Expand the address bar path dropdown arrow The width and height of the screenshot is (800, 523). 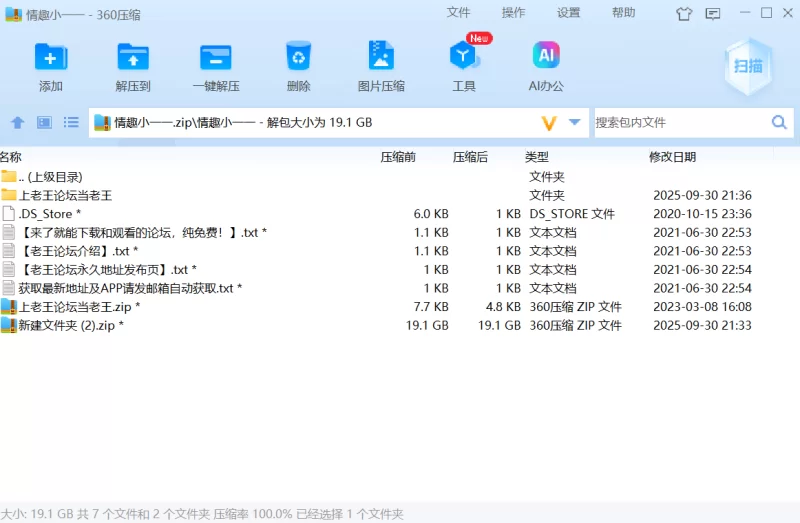click(575, 122)
